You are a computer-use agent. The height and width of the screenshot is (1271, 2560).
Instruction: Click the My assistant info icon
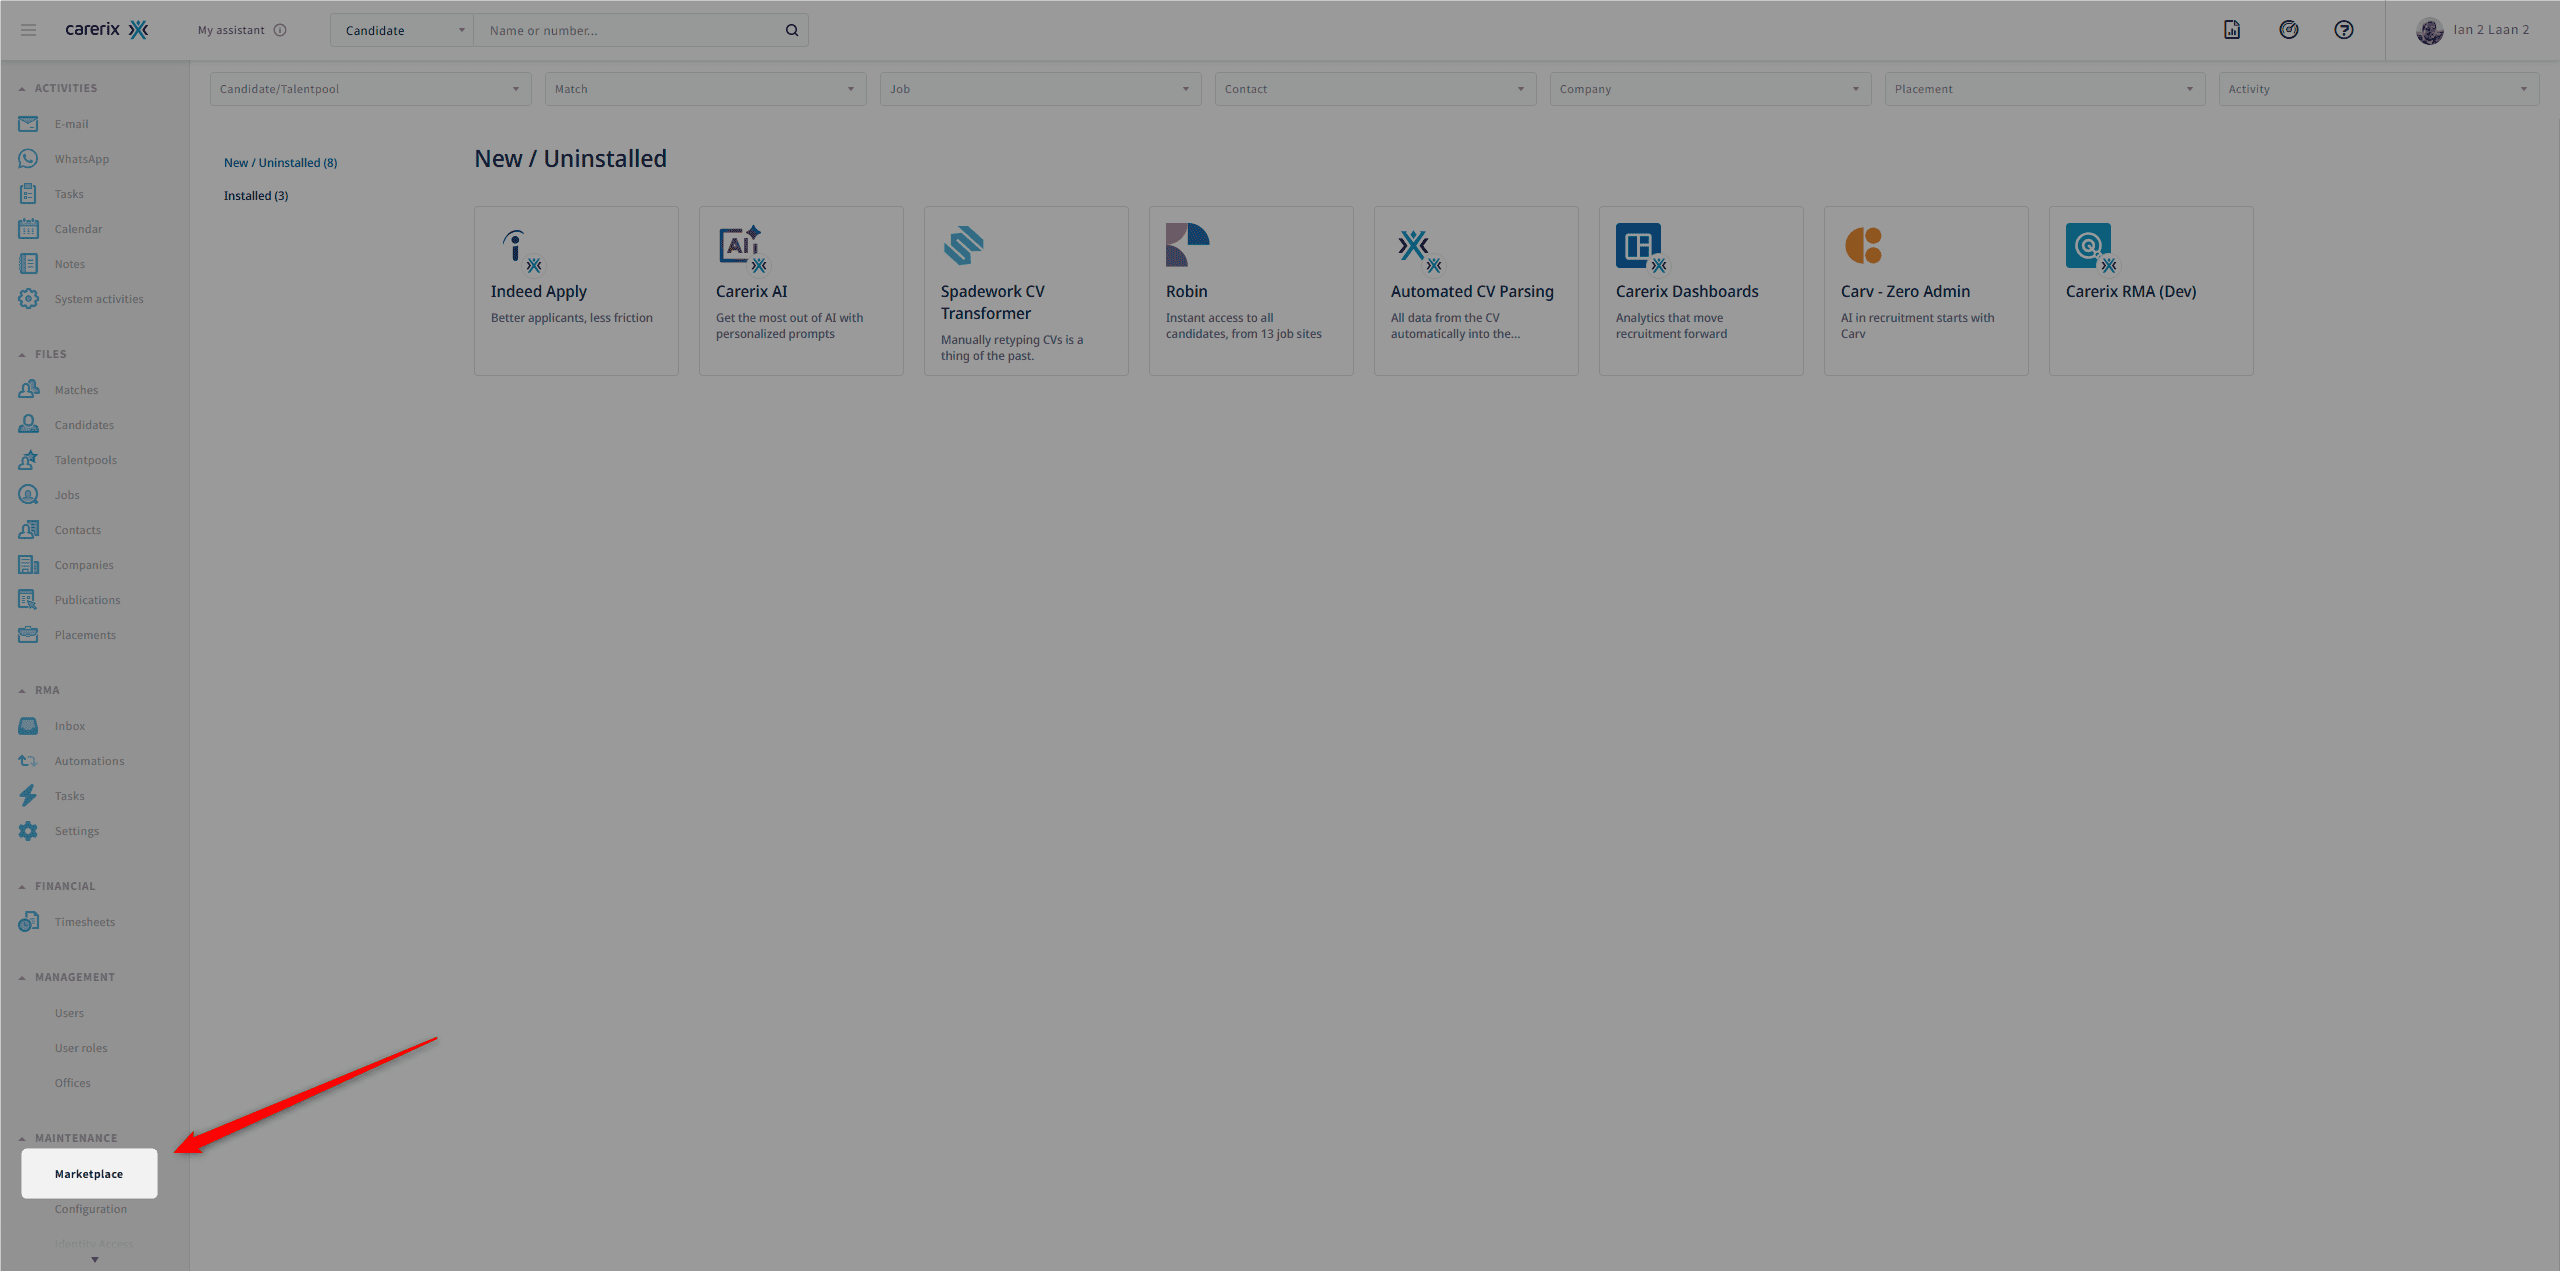pyautogui.click(x=280, y=30)
